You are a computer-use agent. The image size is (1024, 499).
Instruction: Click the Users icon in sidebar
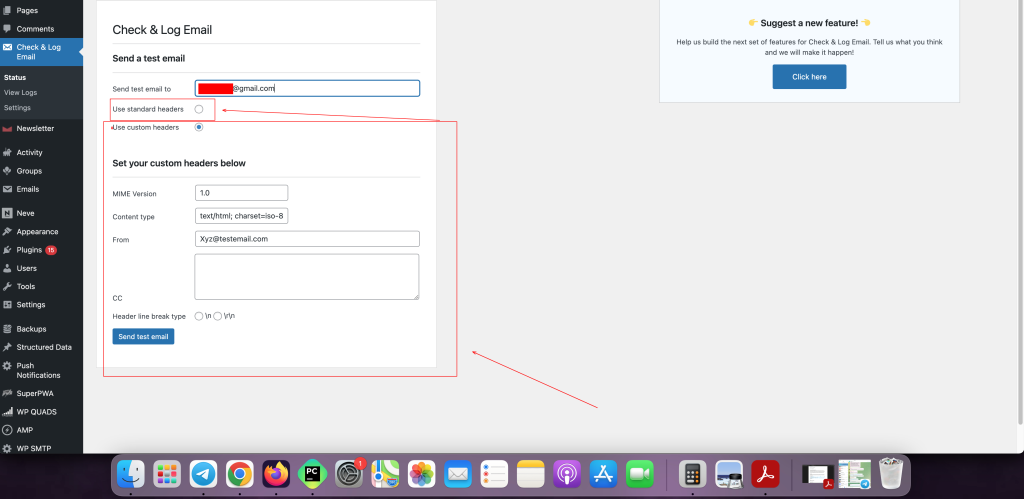(x=7, y=268)
